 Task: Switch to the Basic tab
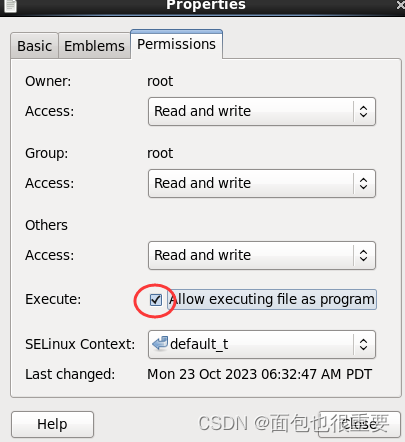click(34, 46)
